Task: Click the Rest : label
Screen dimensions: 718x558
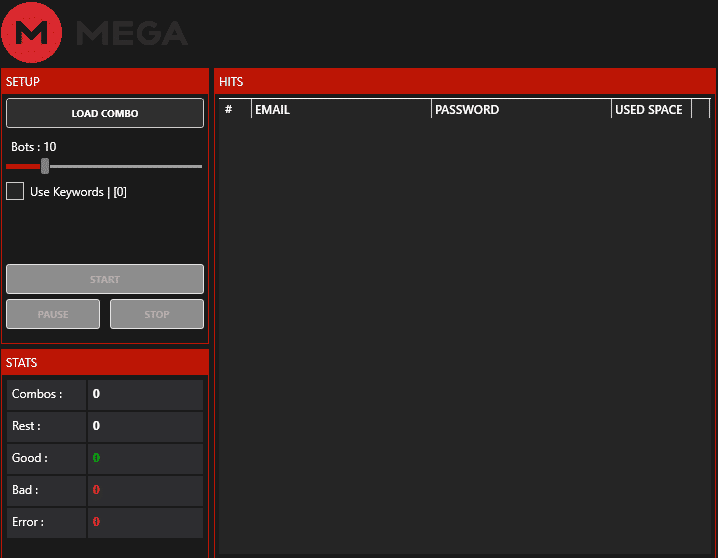Action: pyautogui.click(x=26, y=426)
